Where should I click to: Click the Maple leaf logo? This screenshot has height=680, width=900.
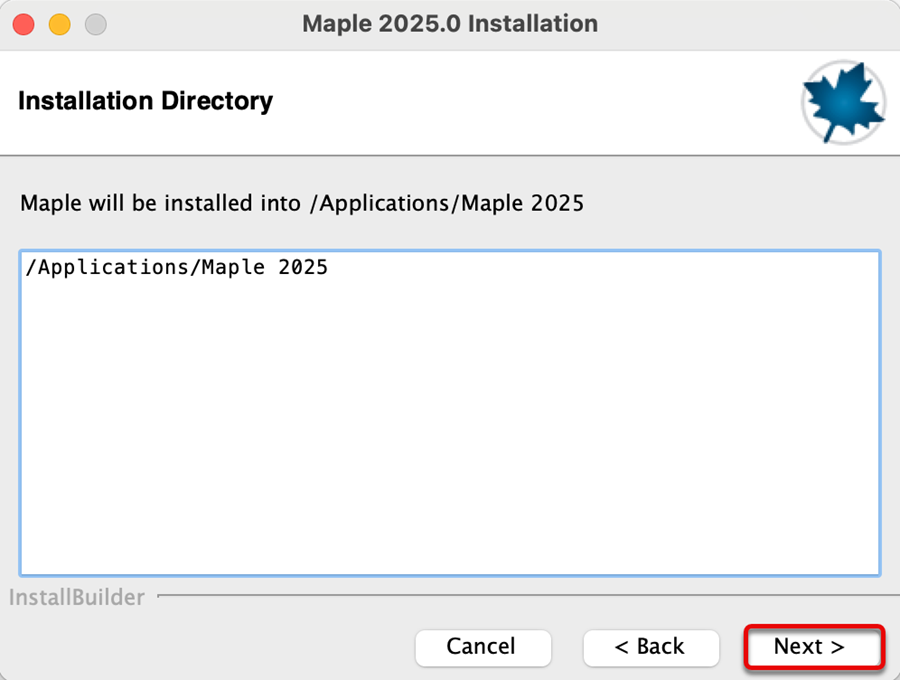843,102
